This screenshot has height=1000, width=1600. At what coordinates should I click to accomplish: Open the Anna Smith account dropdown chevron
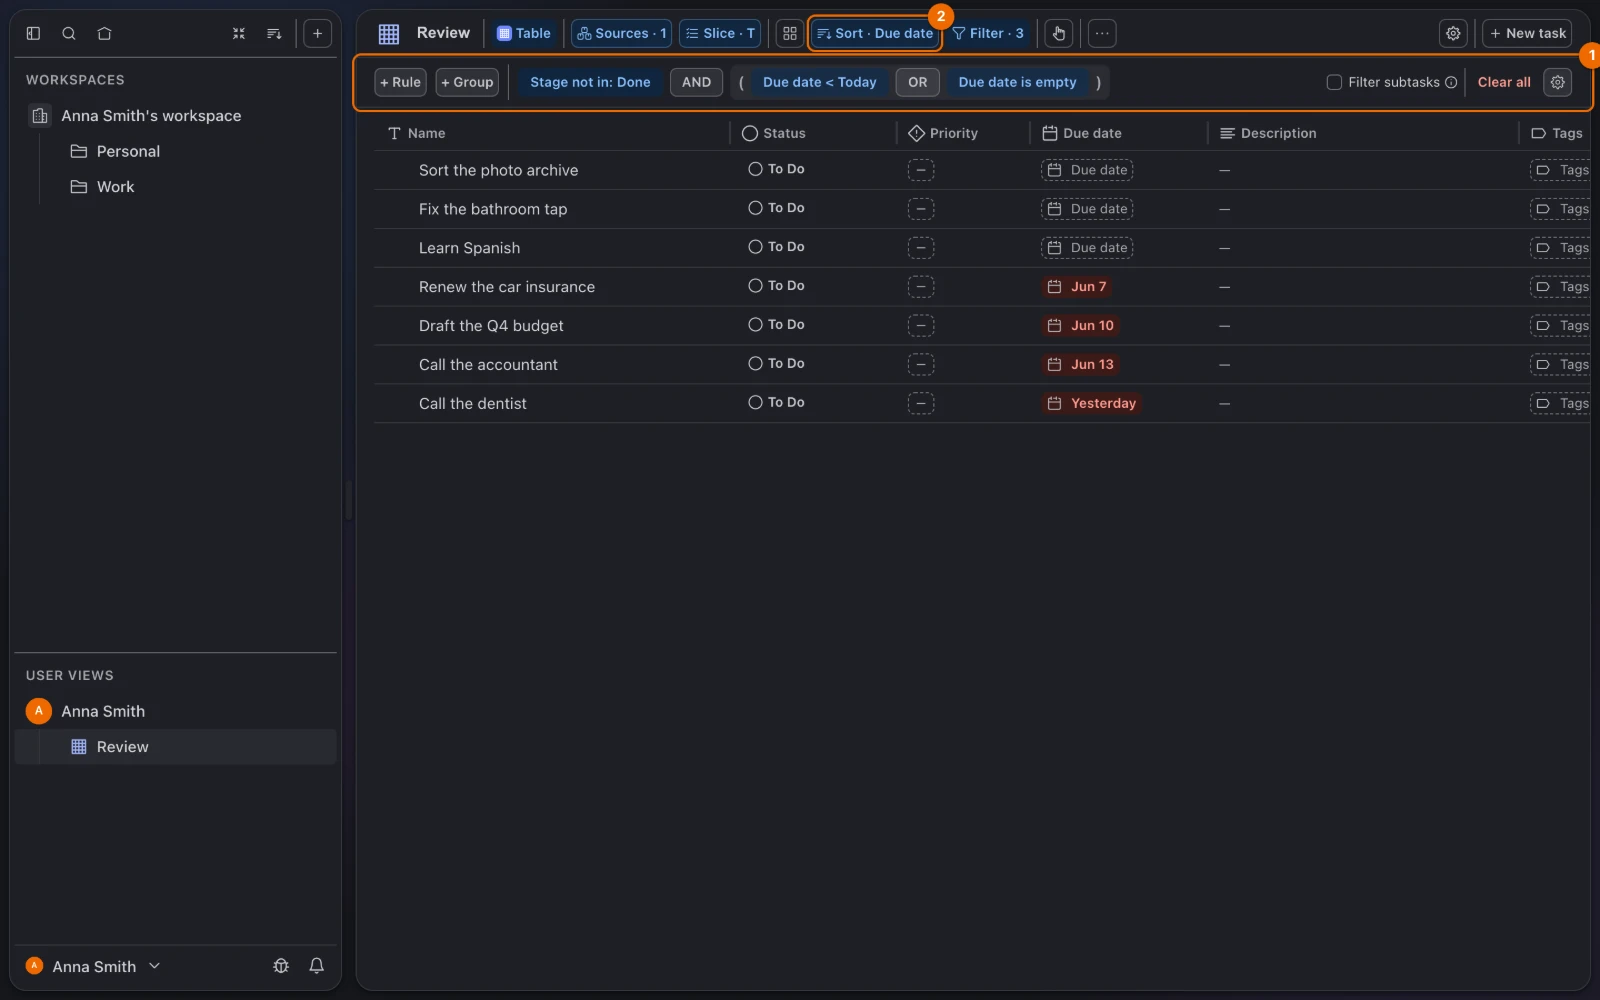pyautogui.click(x=154, y=966)
